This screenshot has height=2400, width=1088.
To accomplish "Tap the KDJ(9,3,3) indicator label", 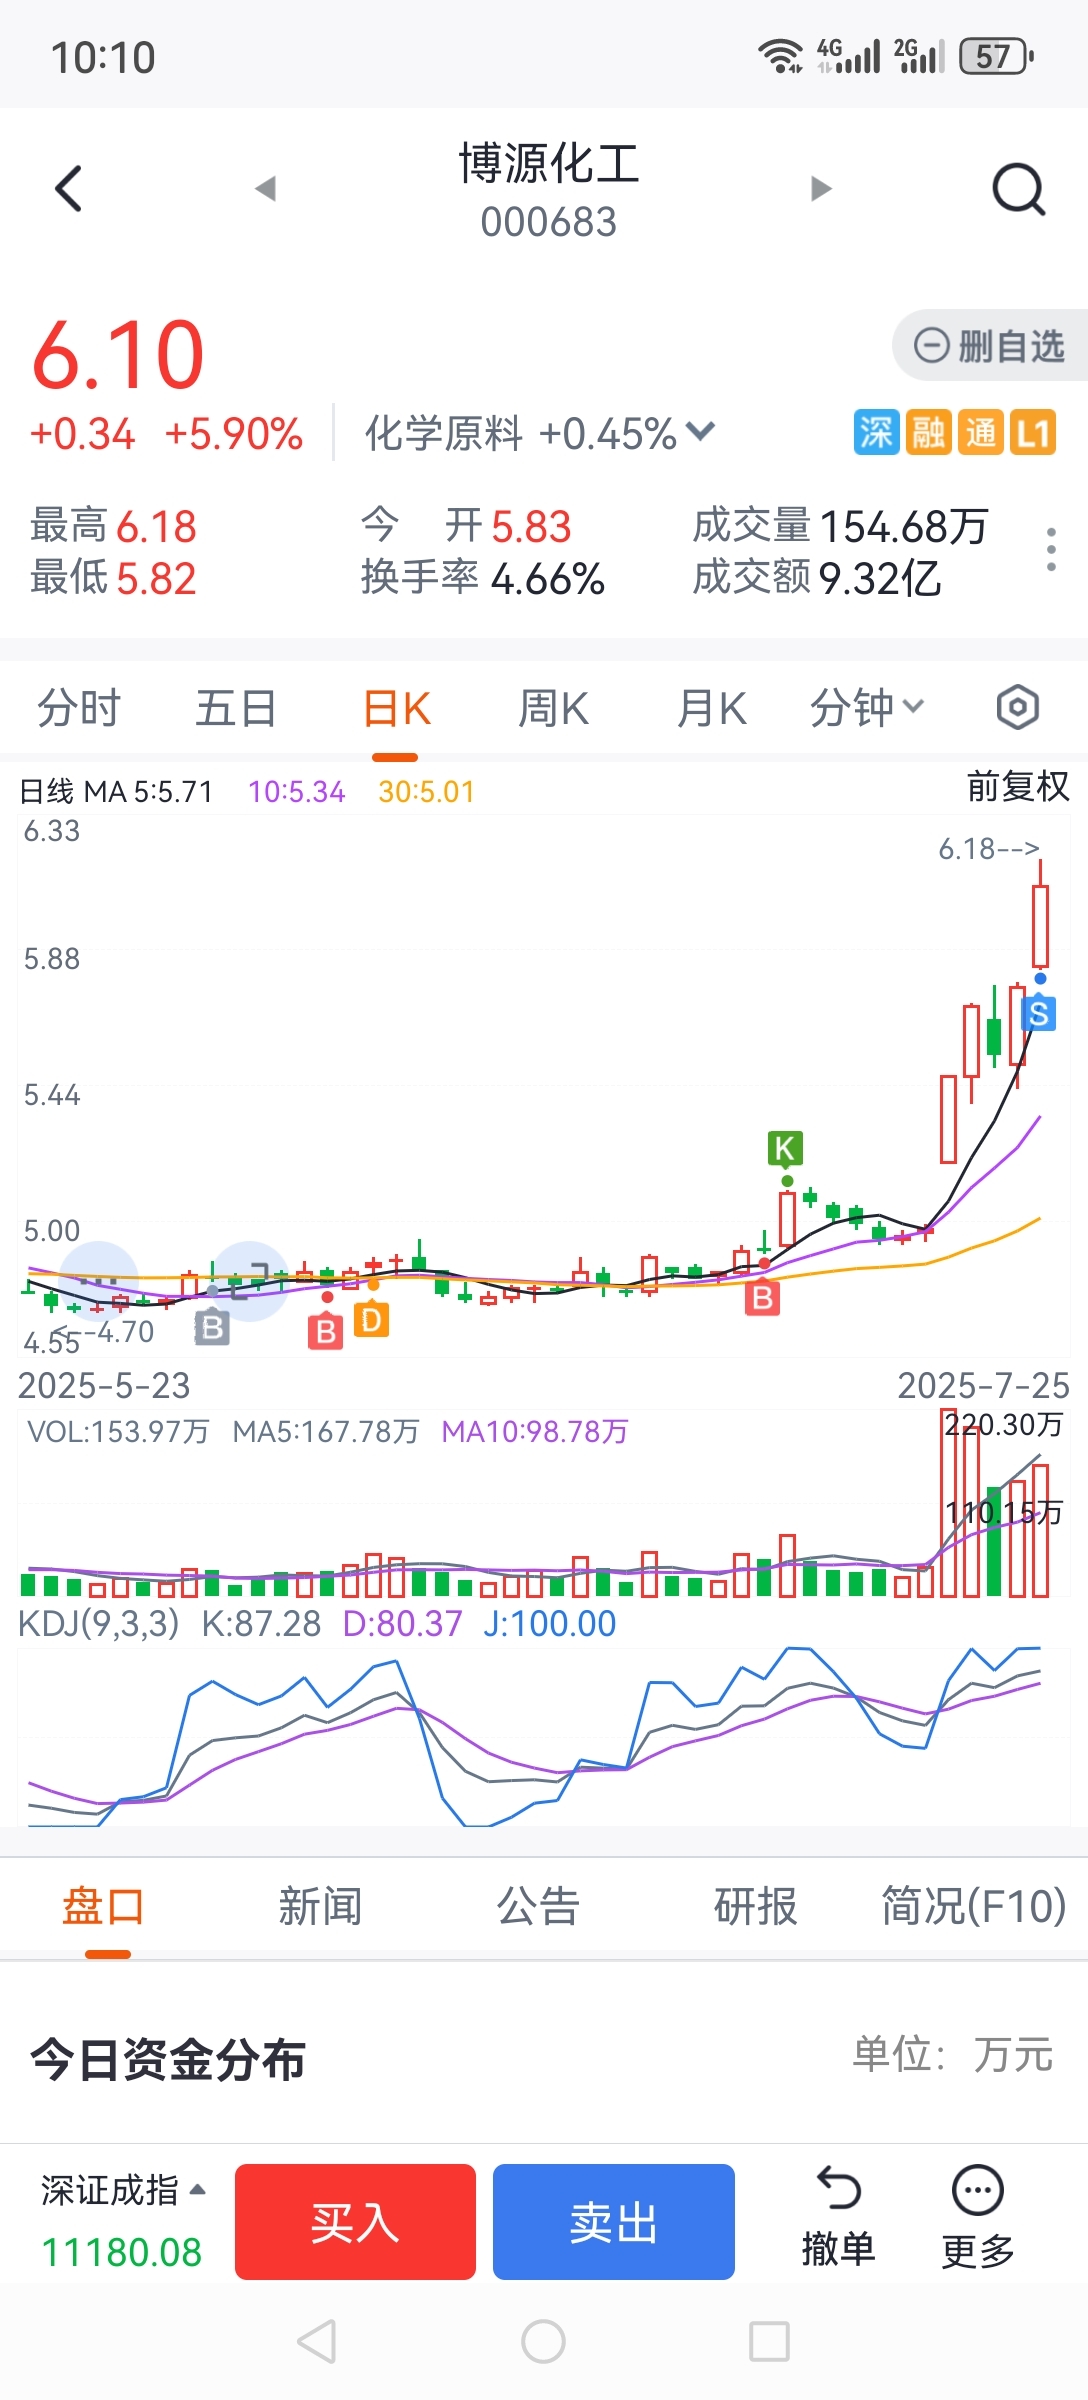I will click(x=99, y=1624).
